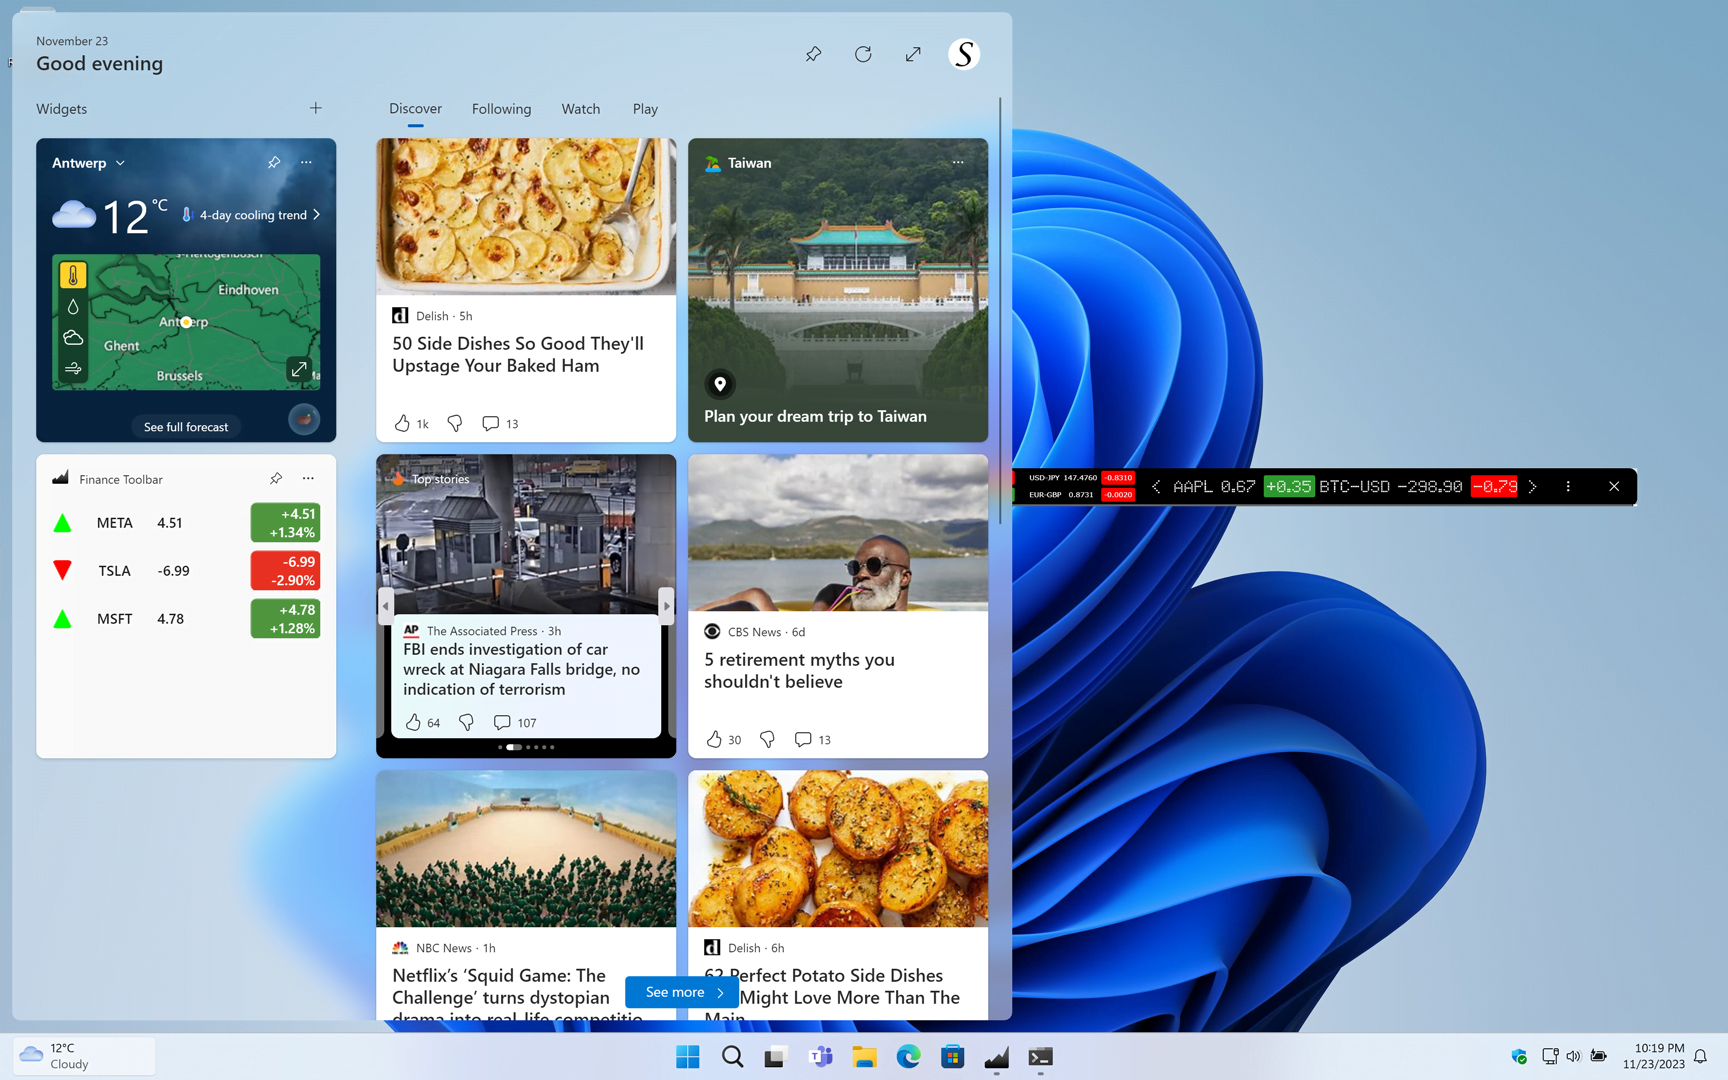
Task: Open more options on the Taiwan card
Action: tap(957, 162)
